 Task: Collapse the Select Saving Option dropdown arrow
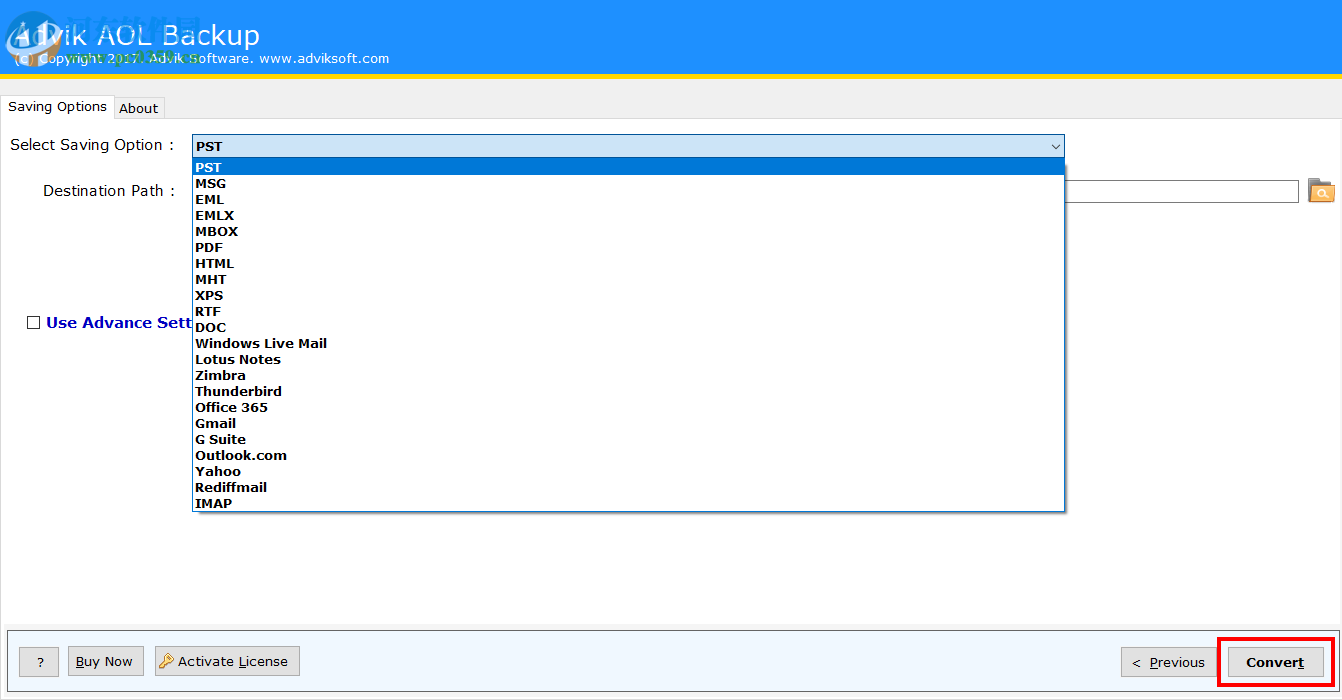(x=1055, y=146)
